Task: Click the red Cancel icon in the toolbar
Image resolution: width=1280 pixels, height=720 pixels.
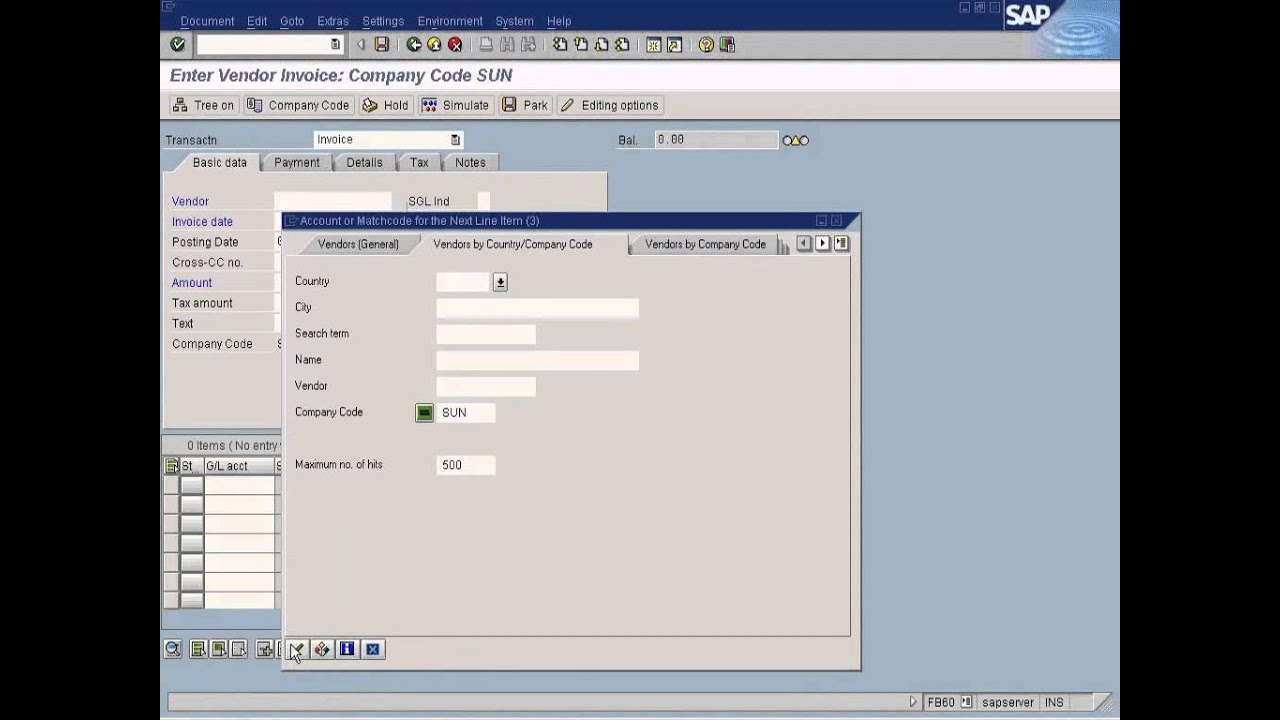Action: click(x=455, y=45)
